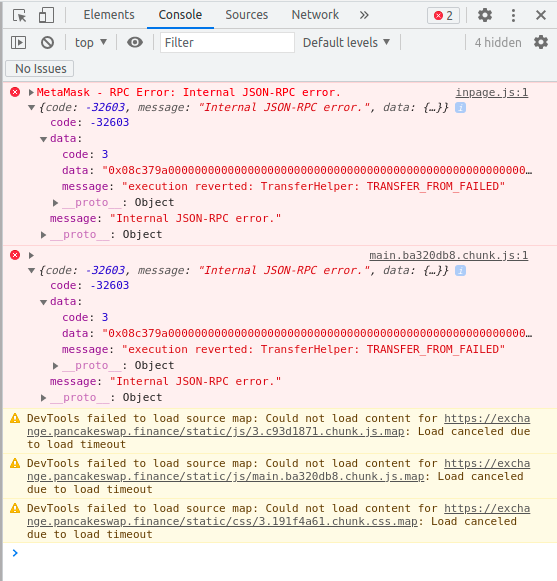Open the 3.191f4a61.chunk.css.map link
Screen dimensions: 557x581
(x=222, y=521)
